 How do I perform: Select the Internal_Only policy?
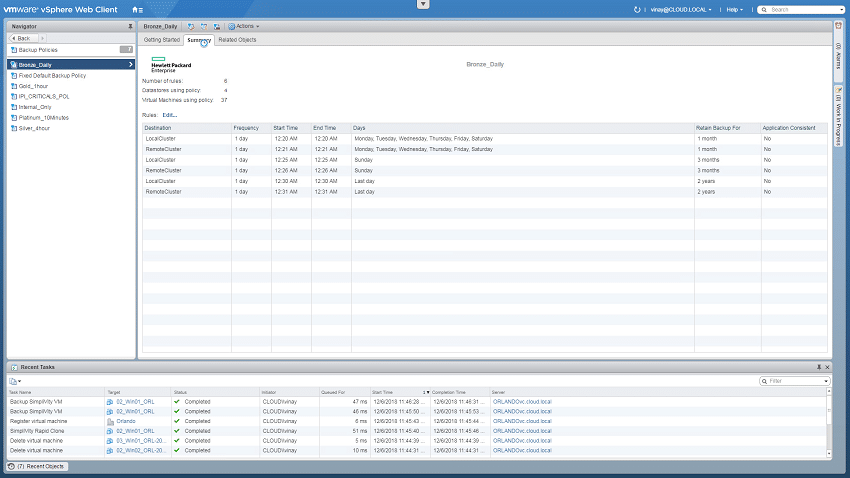pos(35,107)
